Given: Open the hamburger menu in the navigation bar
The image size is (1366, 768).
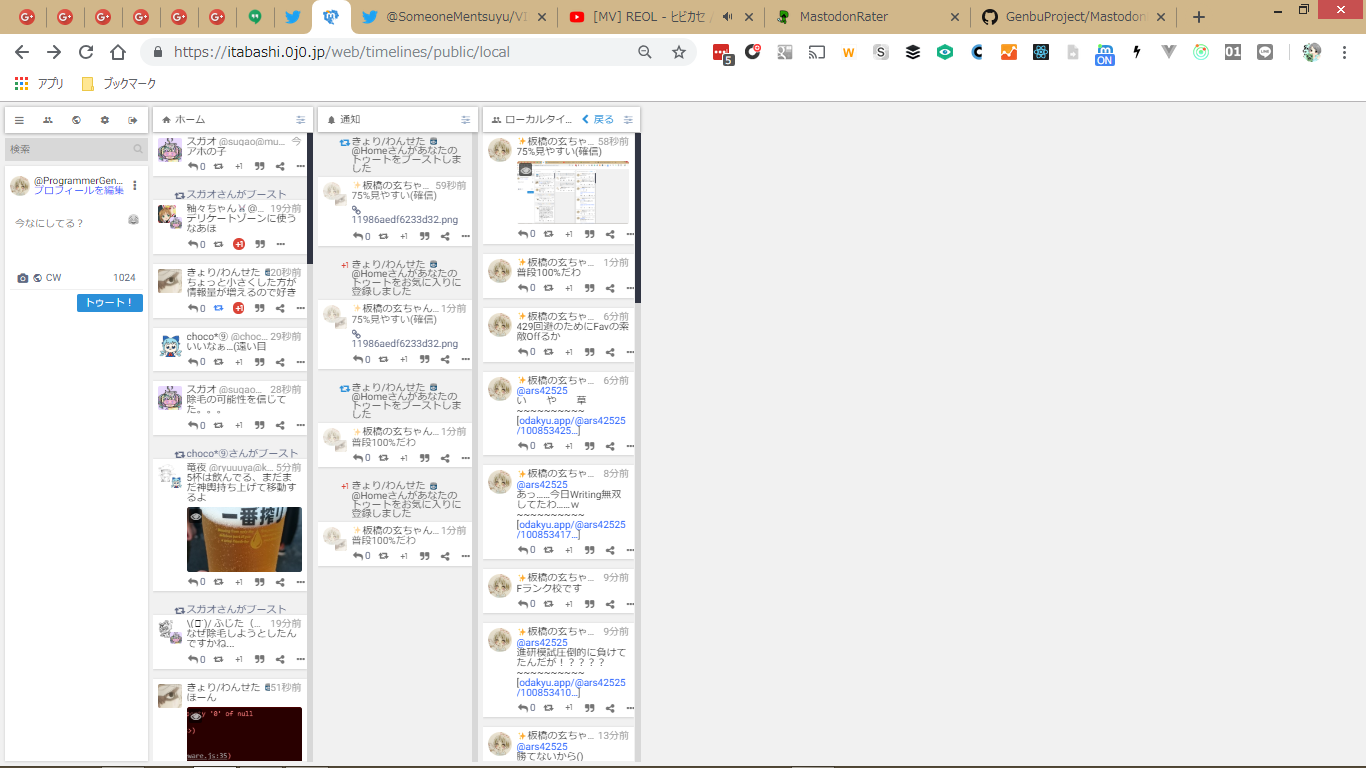Looking at the screenshot, I should coord(19,120).
